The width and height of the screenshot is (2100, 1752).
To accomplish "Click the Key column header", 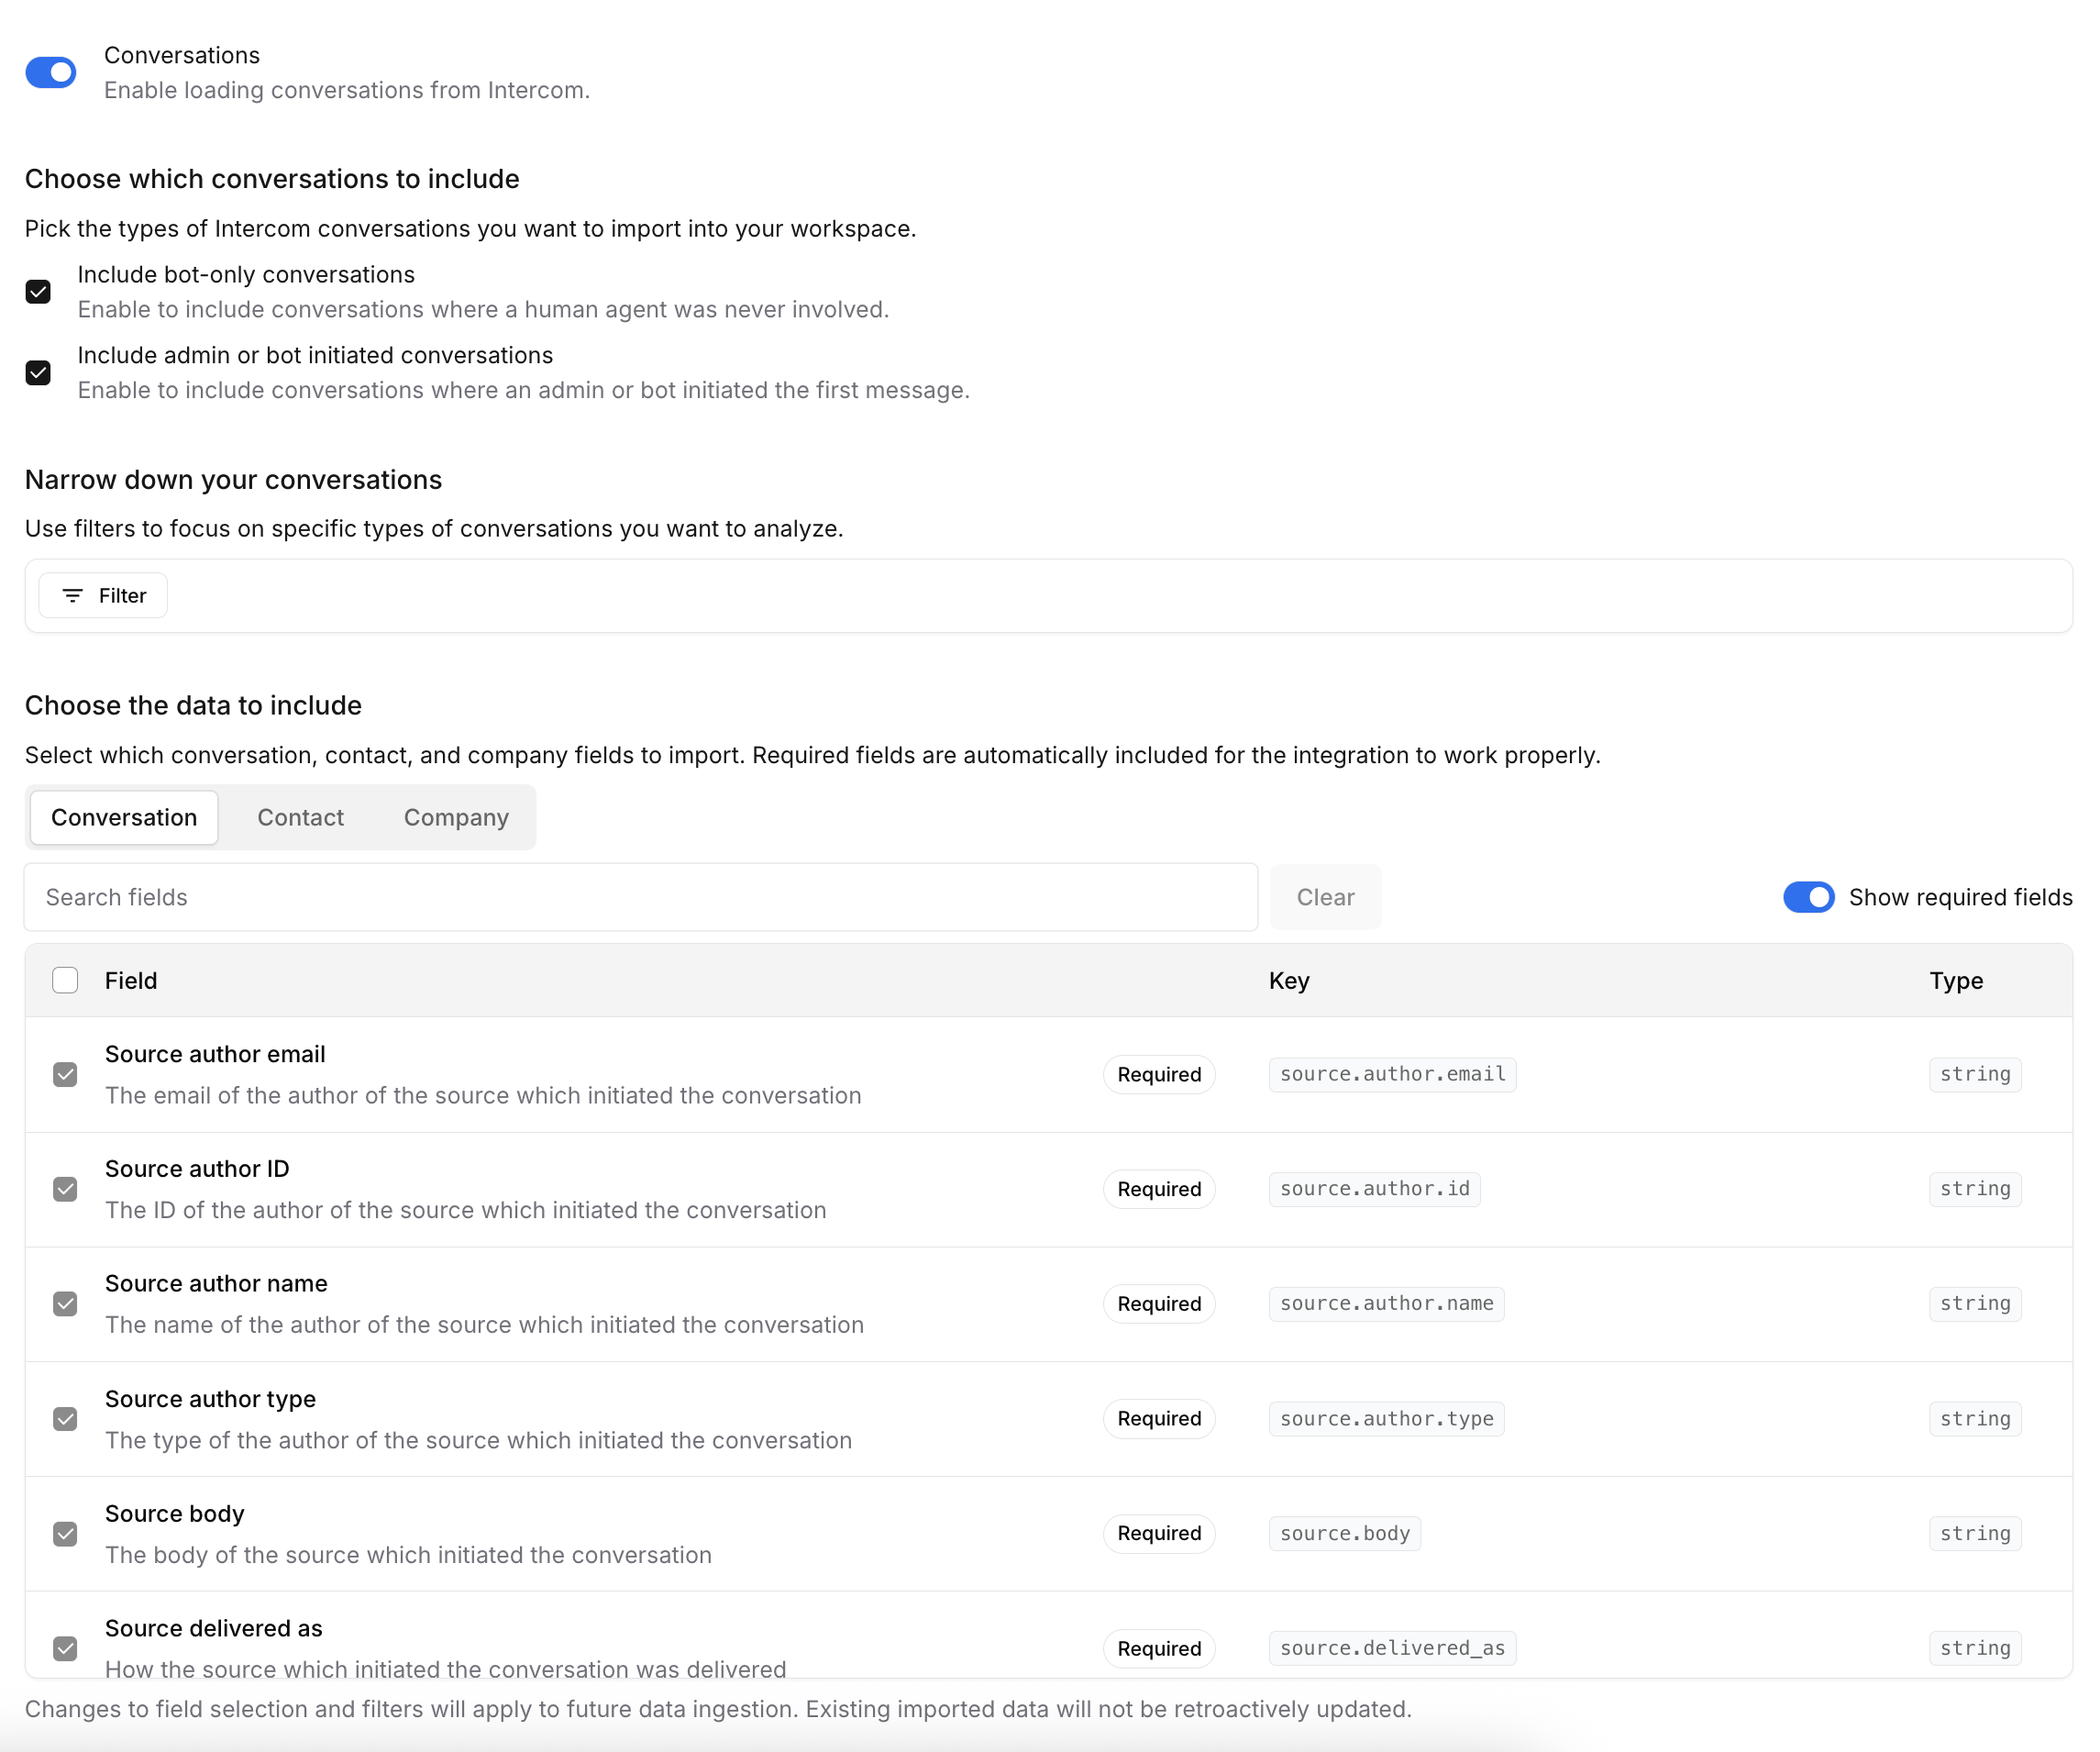I will (x=1289, y=980).
